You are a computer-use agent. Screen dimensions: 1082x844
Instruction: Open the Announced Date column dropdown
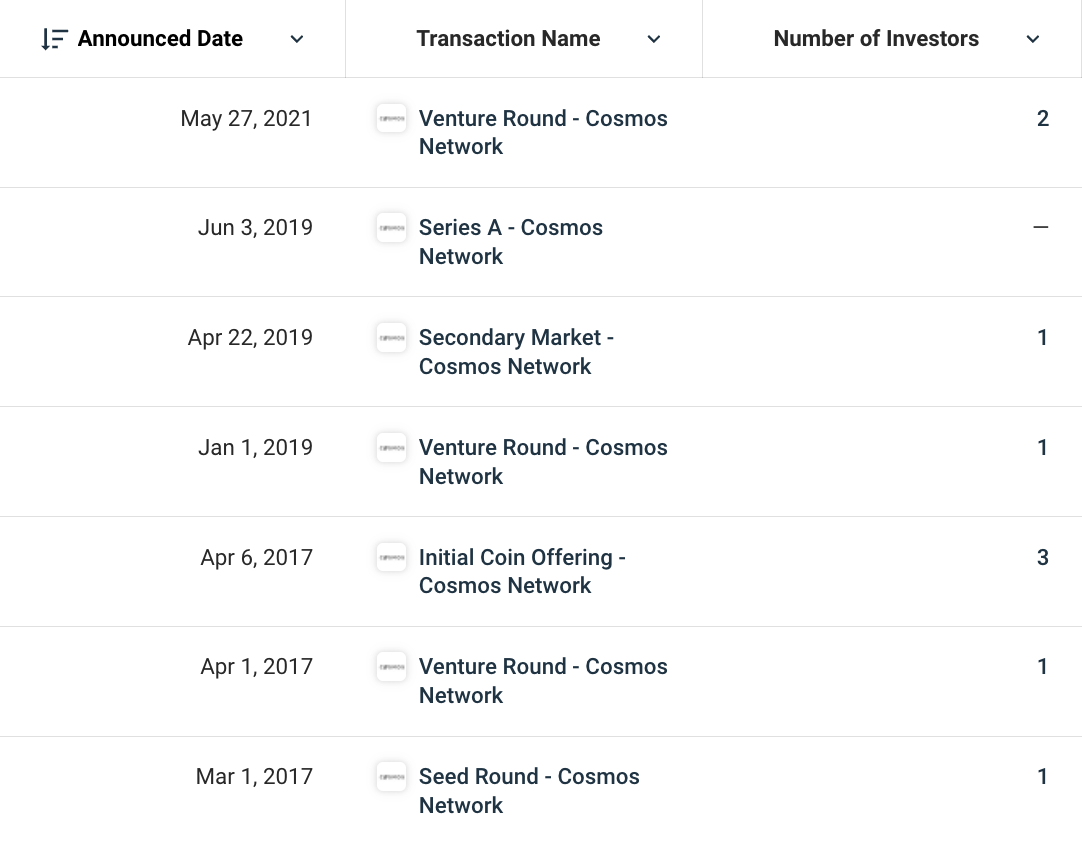click(x=297, y=39)
